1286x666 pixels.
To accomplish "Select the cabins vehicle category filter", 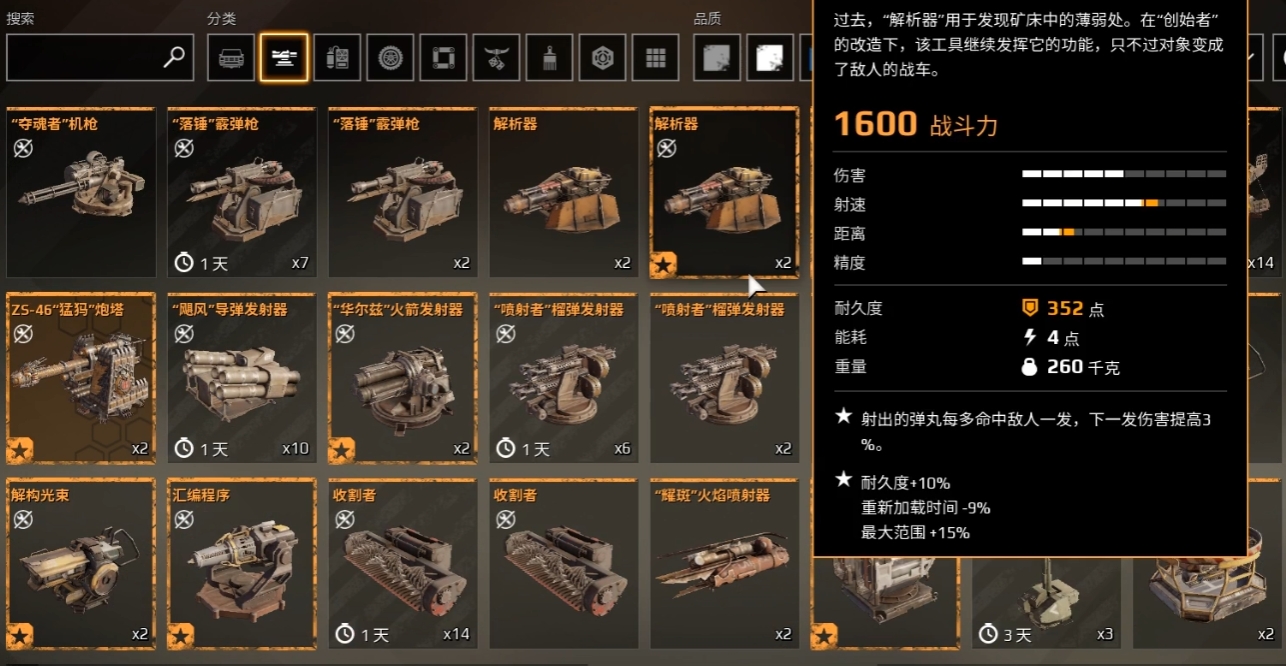I will [231, 57].
